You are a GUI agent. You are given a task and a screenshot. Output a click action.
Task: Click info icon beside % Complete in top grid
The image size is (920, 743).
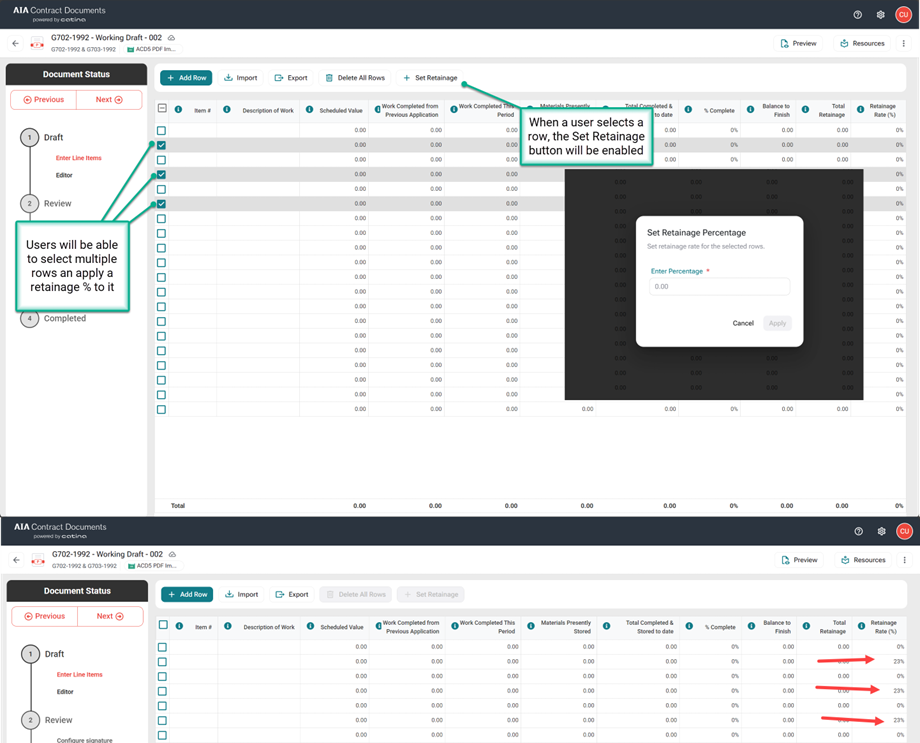[x=688, y=110]
